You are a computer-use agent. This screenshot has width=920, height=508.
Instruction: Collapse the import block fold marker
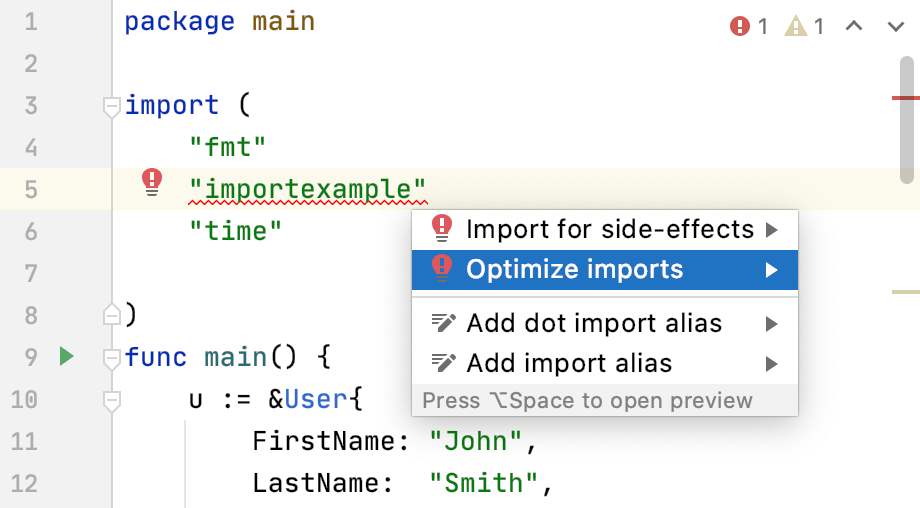click(x=112, y=106)
